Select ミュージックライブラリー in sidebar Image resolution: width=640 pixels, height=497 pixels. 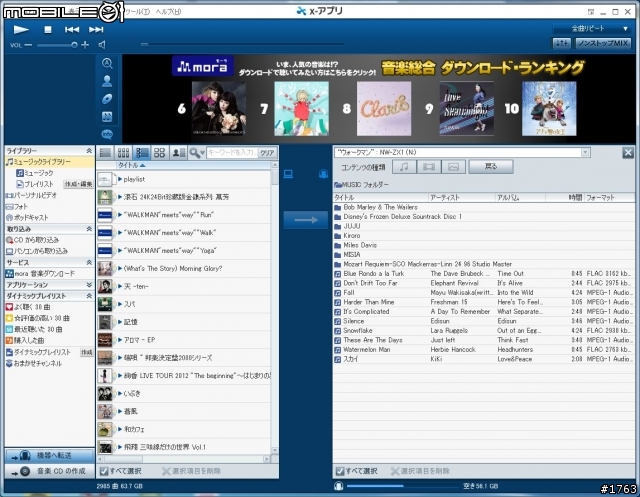[49, 162]
